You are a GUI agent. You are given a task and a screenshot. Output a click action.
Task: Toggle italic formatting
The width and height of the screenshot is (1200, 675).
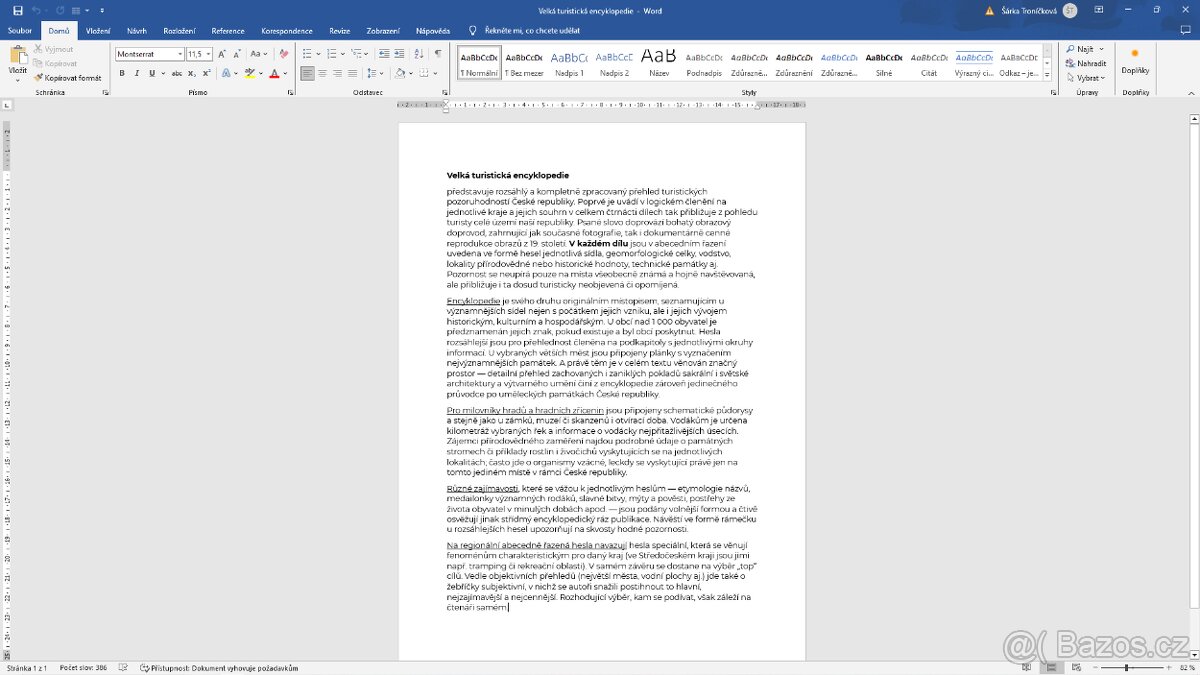coord(136,73)
